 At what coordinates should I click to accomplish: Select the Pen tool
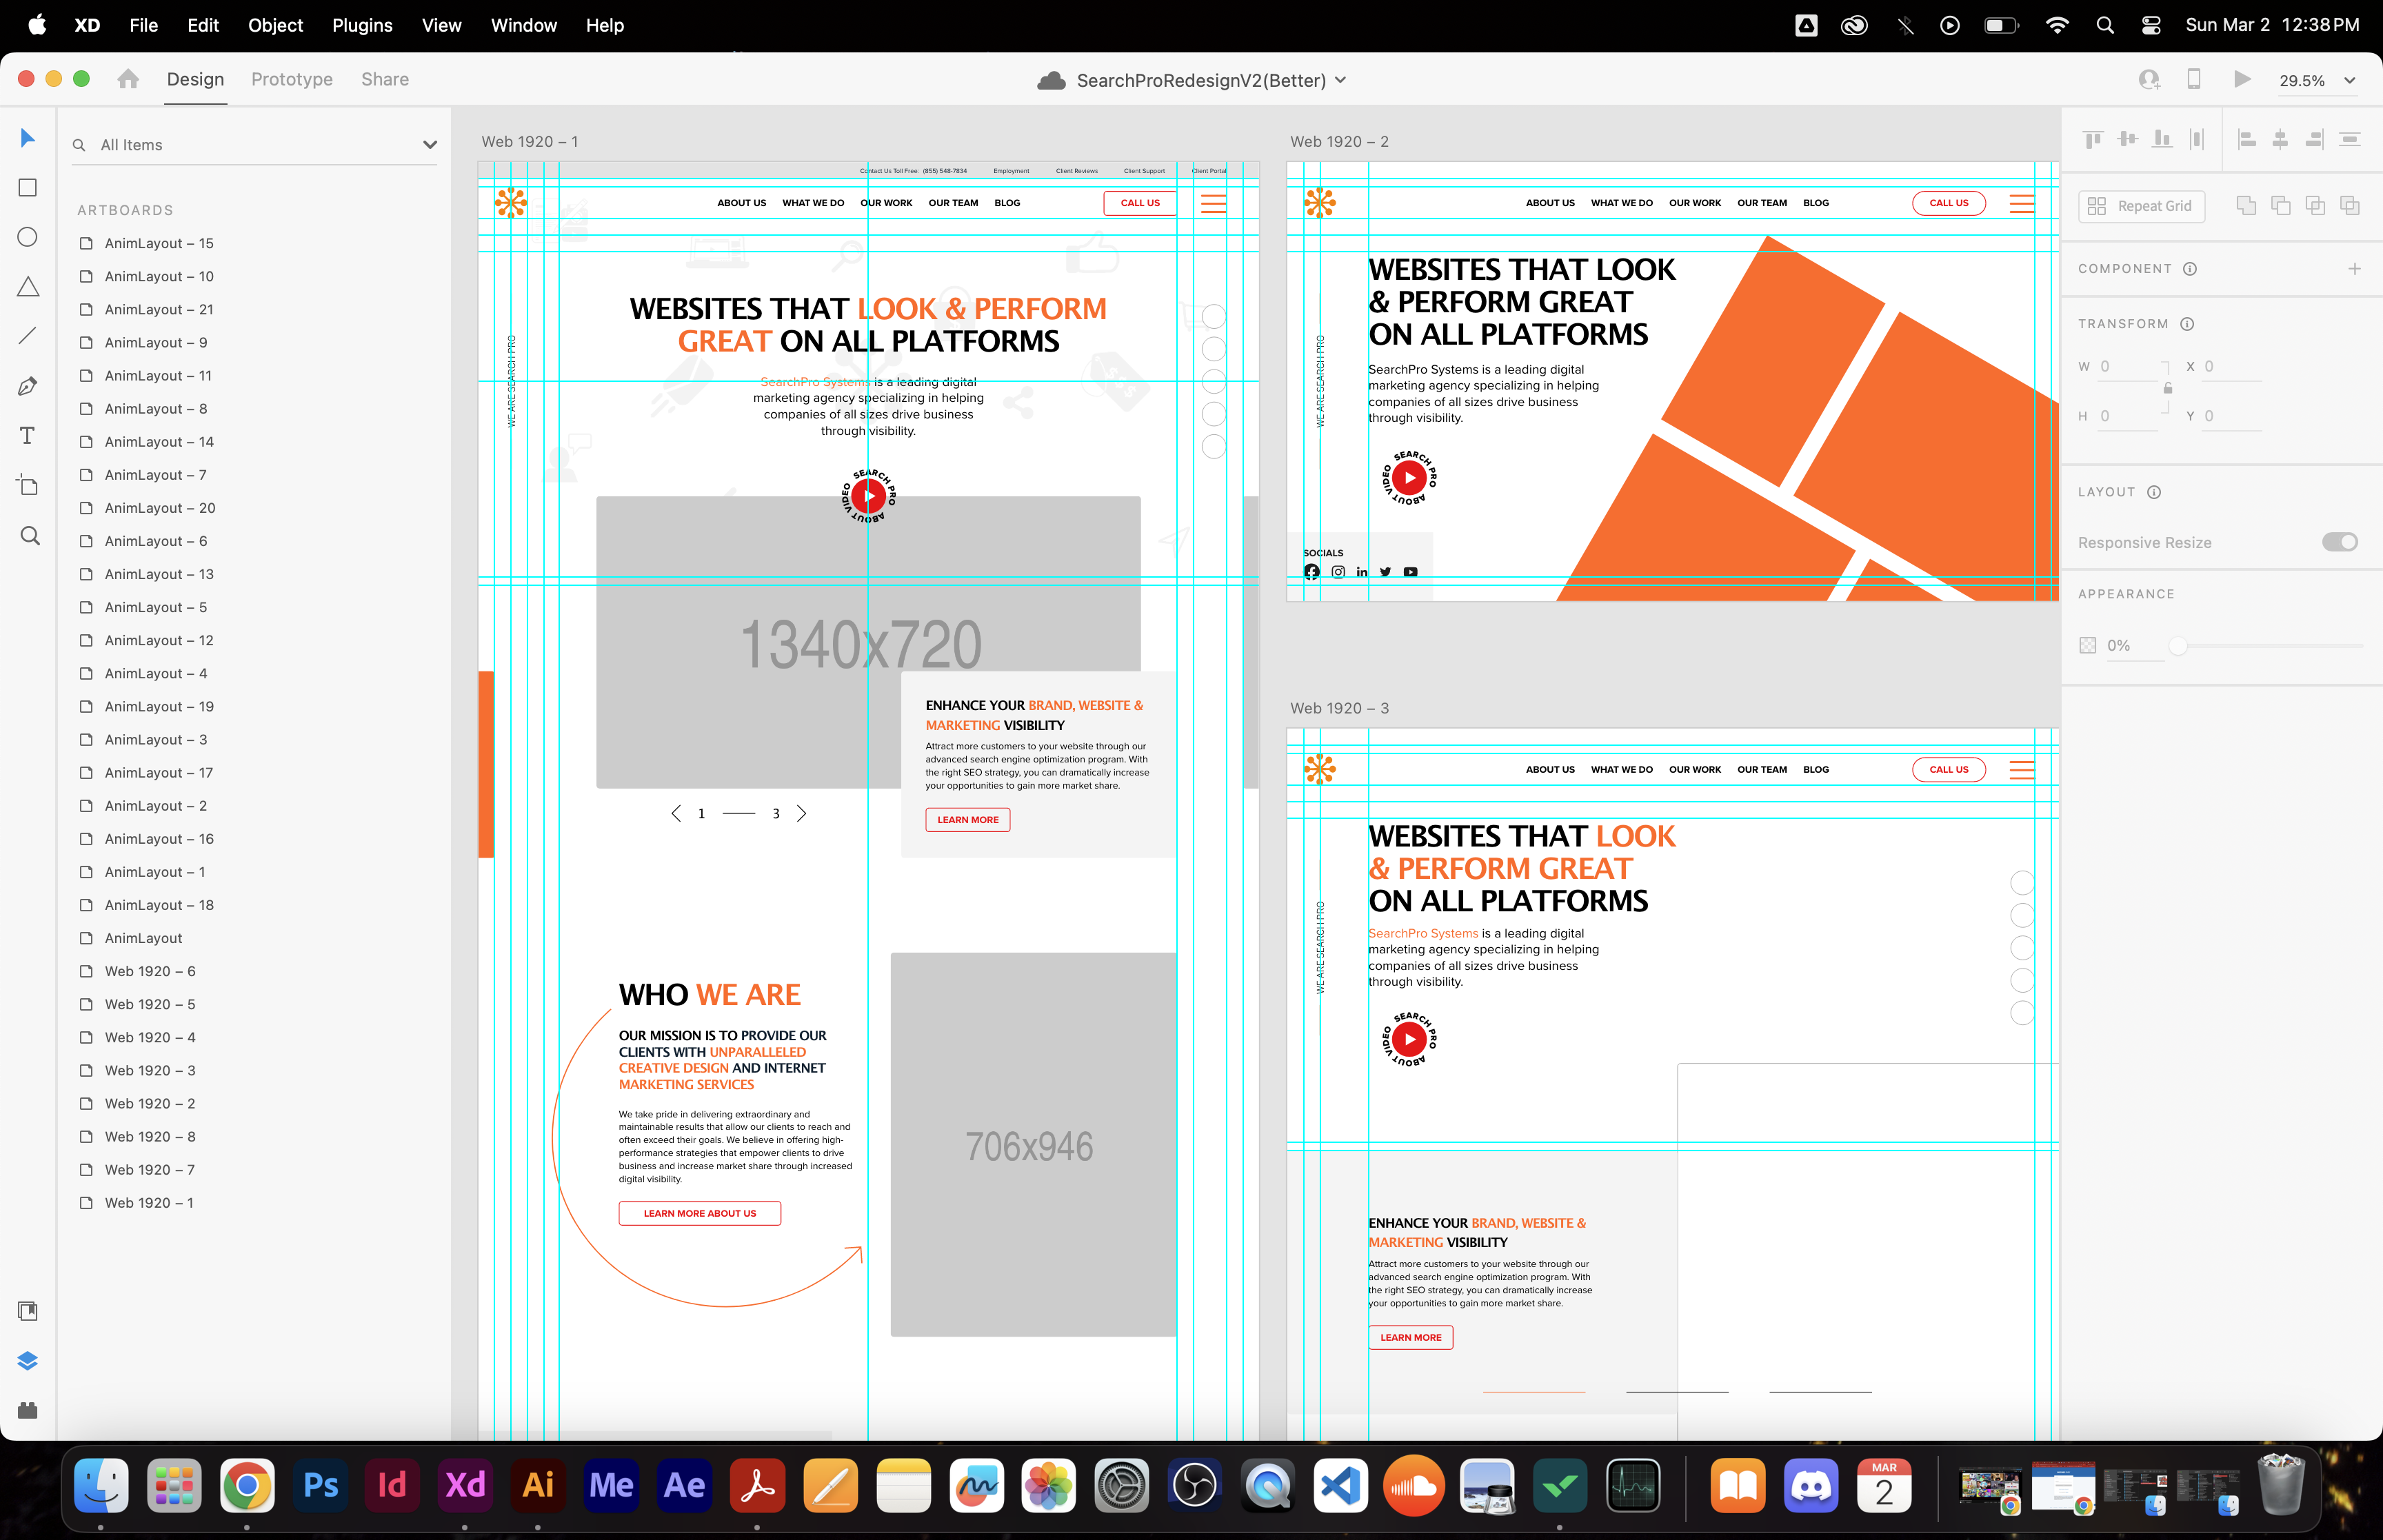pyautogui.click(x=28, y=386)
